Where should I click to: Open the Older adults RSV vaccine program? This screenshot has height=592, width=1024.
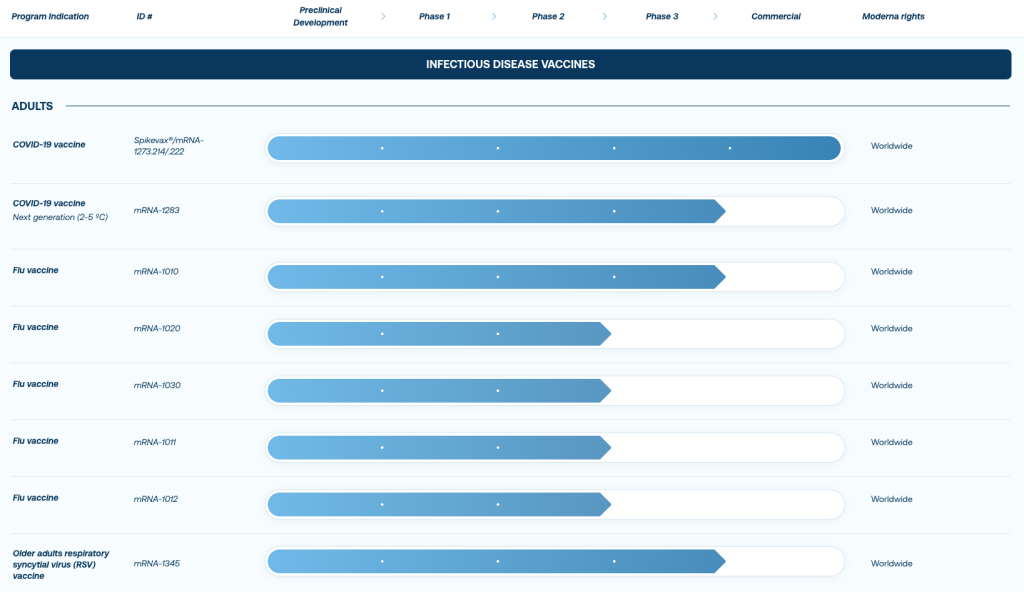60,564
